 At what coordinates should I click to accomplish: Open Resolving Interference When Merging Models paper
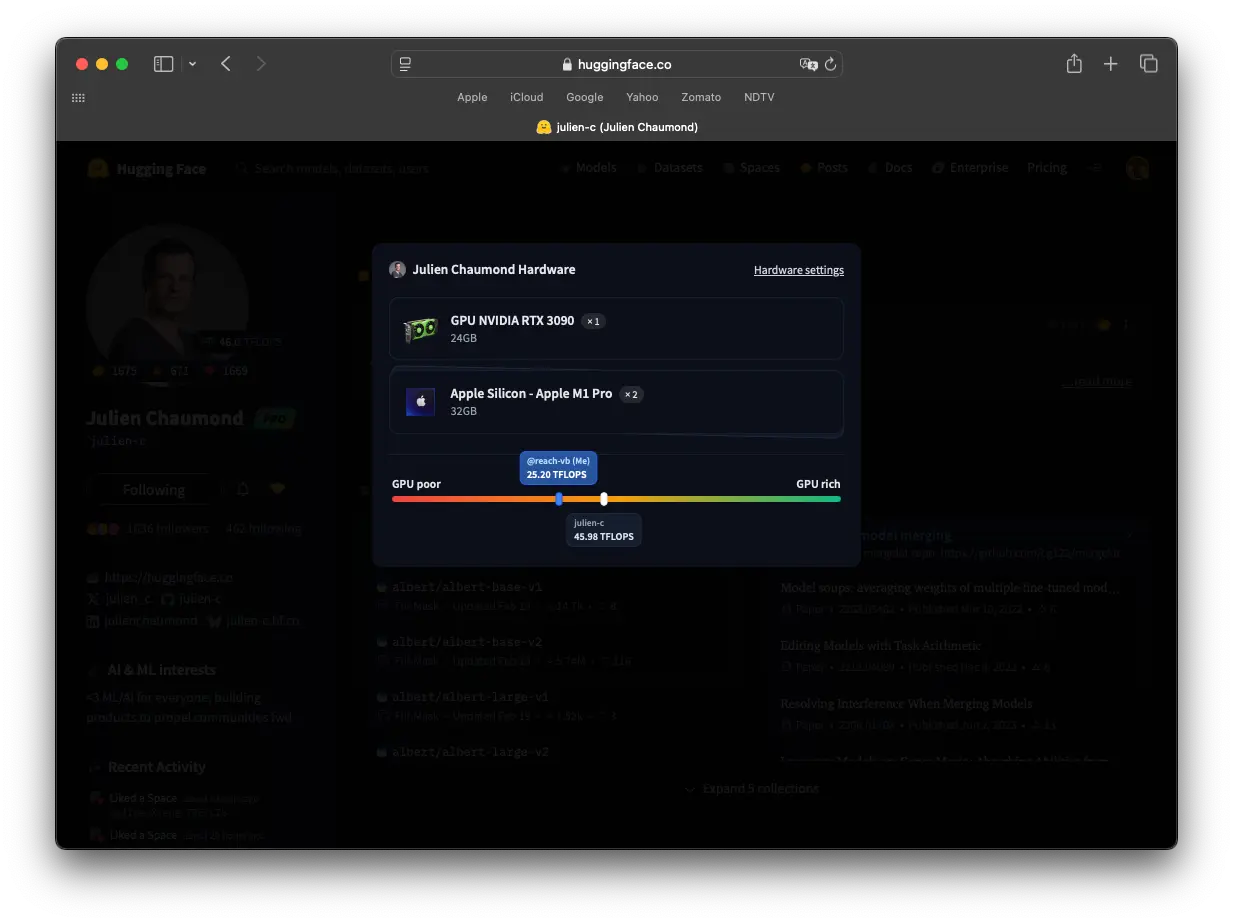(906, 704)
